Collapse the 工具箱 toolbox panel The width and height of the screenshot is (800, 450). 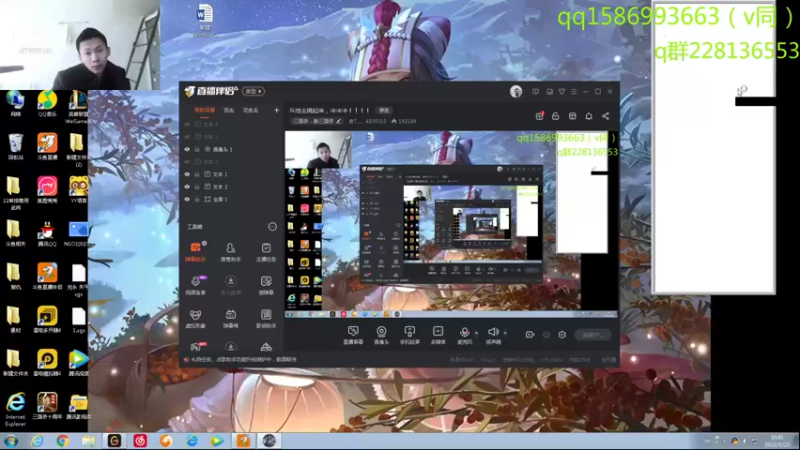(272, 227)
